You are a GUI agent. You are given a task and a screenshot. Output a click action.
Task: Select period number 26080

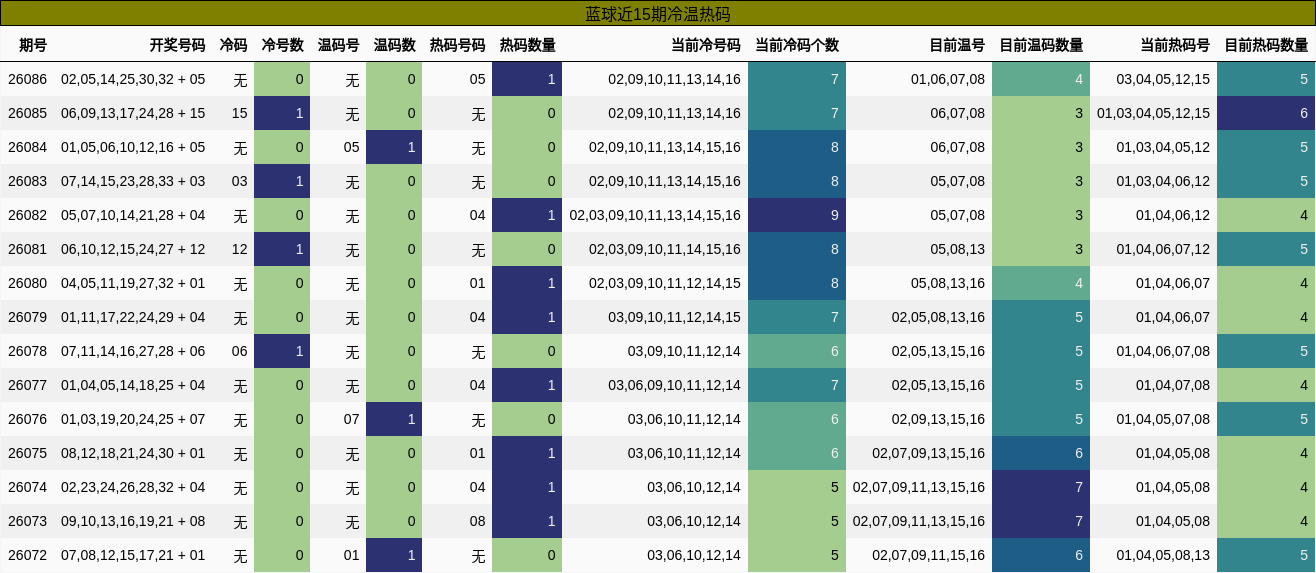27,283
